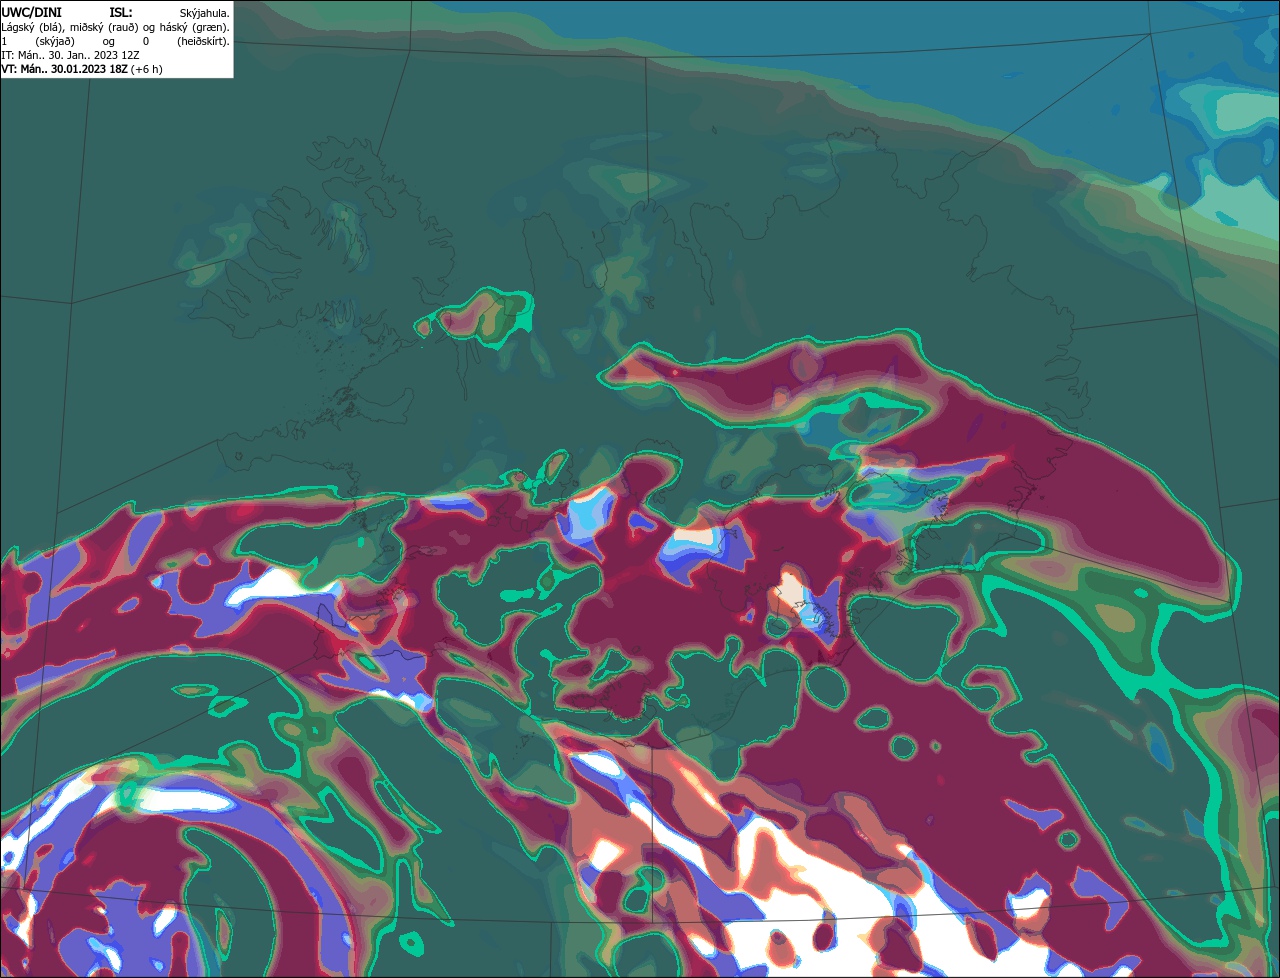
Task: Click the 'IT: Mán.. 30. Jan.. 2023 12Z' line
Action: click(x=70, y=56)
